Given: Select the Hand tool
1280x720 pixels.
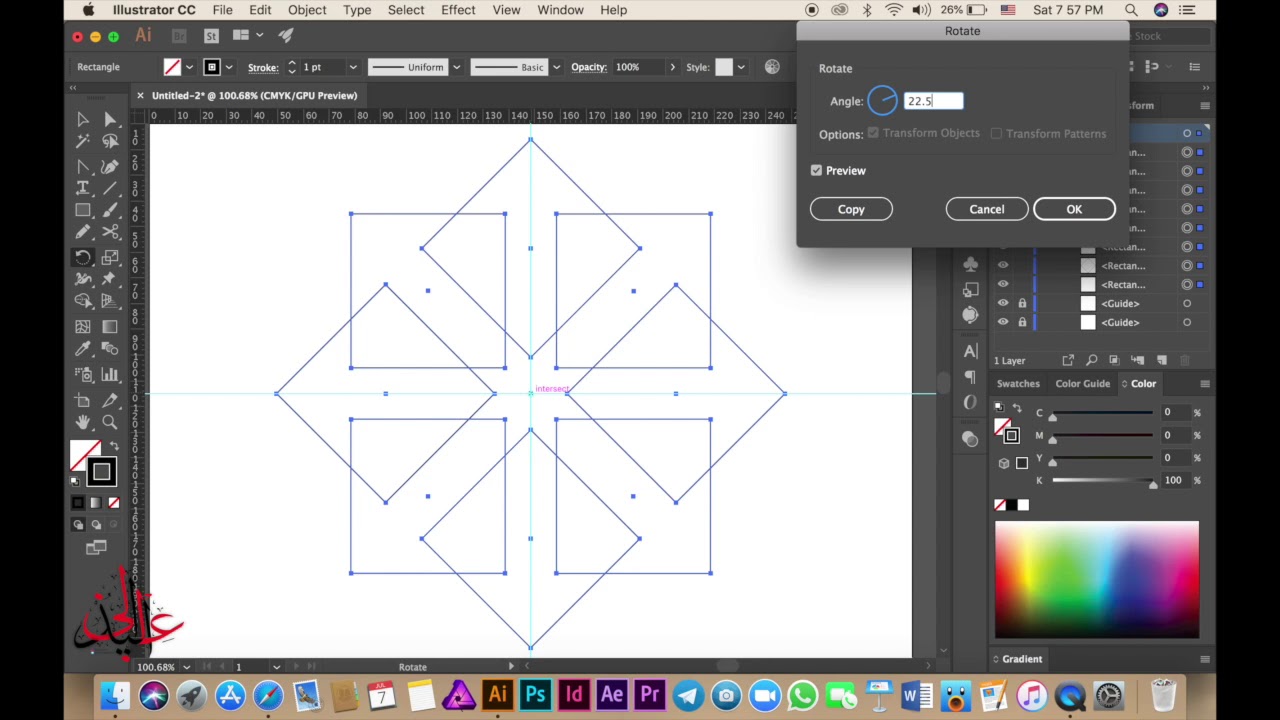Looking at the screenshot, I should 83,423.
